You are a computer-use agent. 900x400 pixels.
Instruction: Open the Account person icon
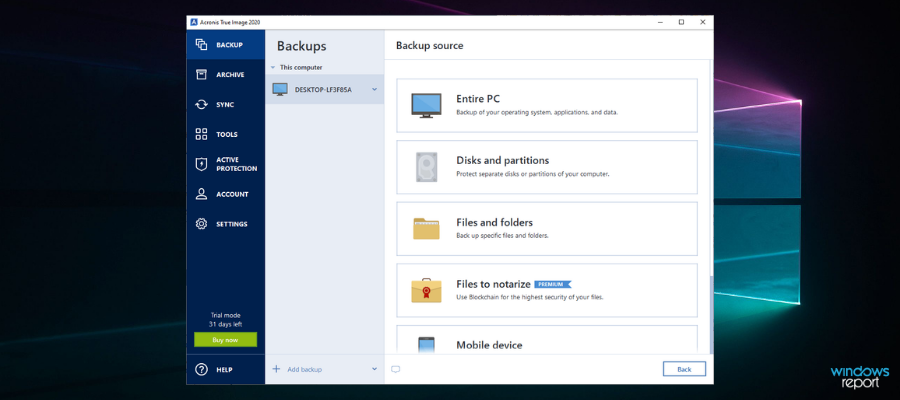click(x=201, y=194)
